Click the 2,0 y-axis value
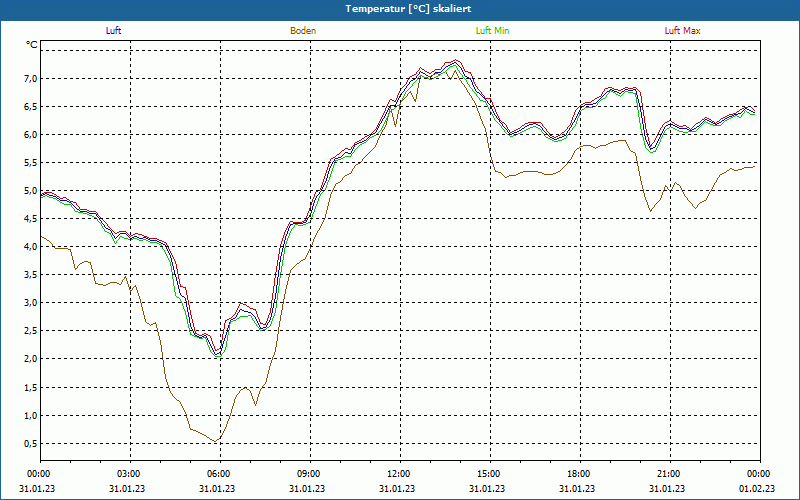Screen dimensions: 800x500 click(31, 359)
